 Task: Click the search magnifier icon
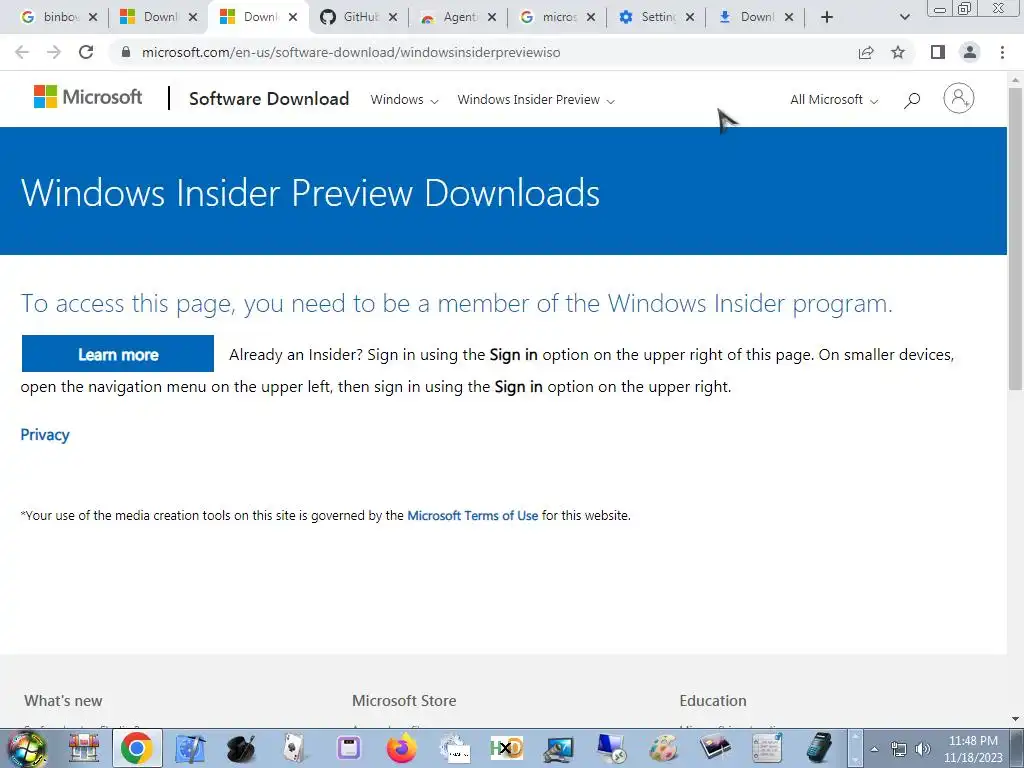[912, 100]
